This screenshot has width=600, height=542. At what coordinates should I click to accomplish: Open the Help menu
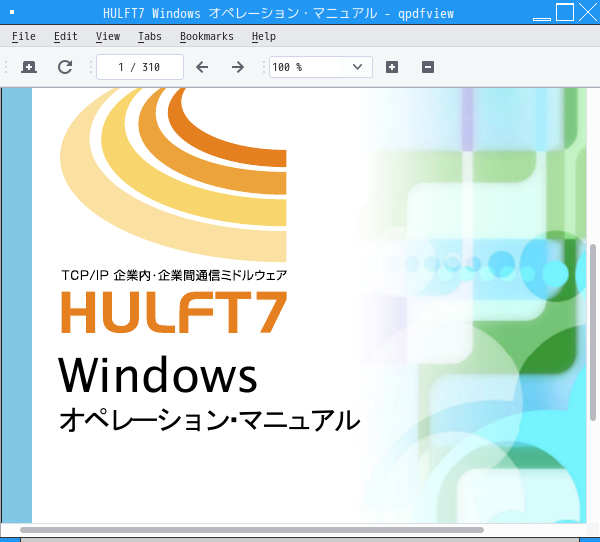[264, 36]
